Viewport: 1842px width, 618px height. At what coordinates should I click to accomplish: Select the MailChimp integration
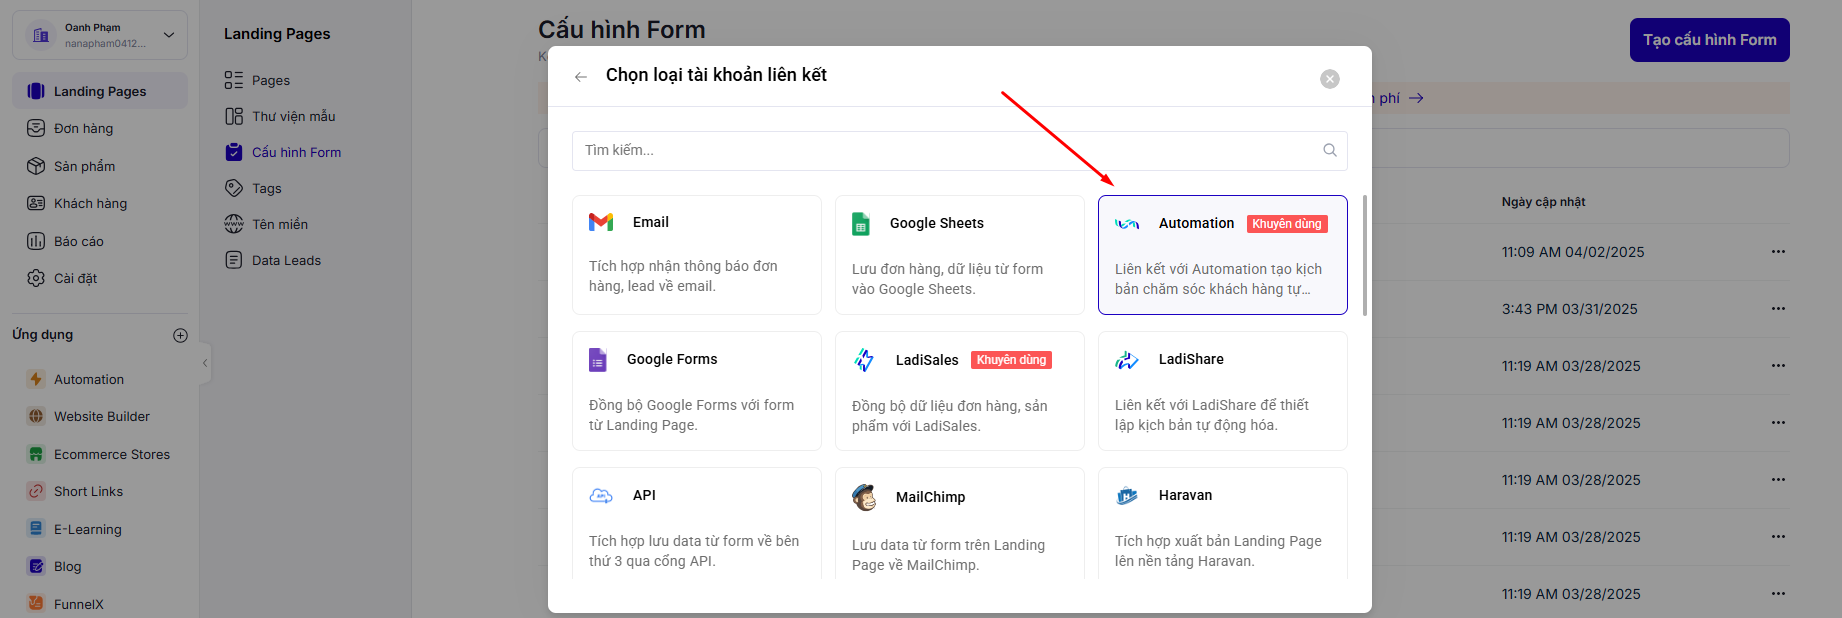coord(959,524)
